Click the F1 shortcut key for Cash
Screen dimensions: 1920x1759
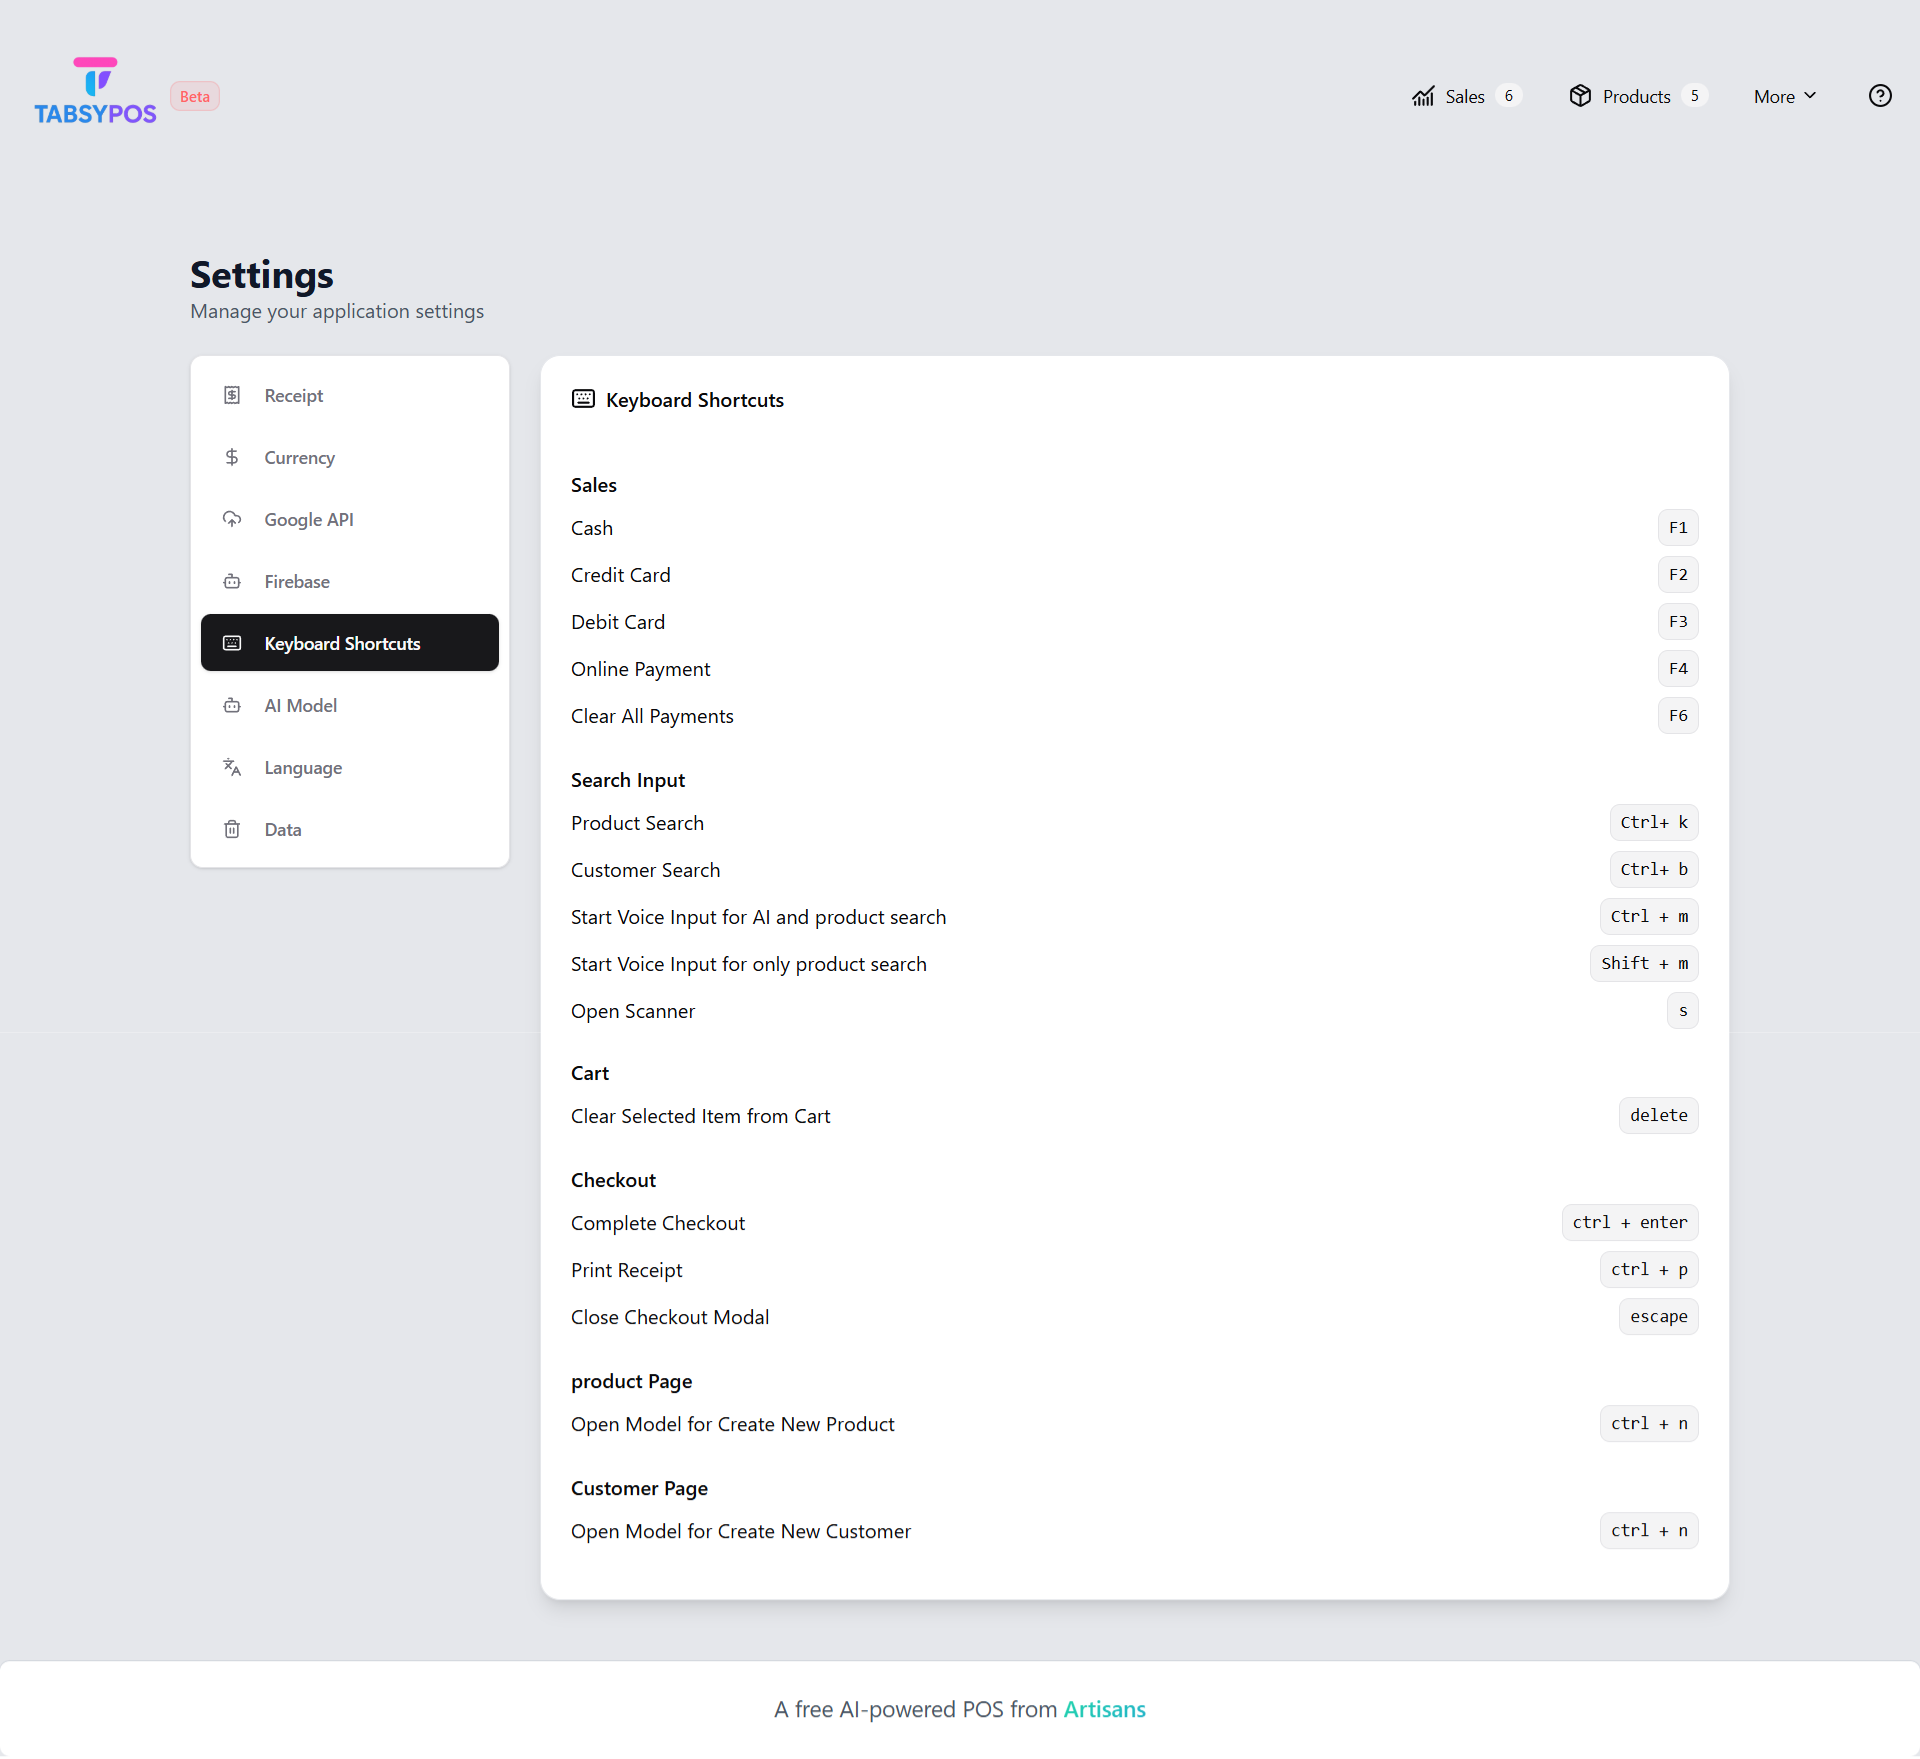[1678, 528]
